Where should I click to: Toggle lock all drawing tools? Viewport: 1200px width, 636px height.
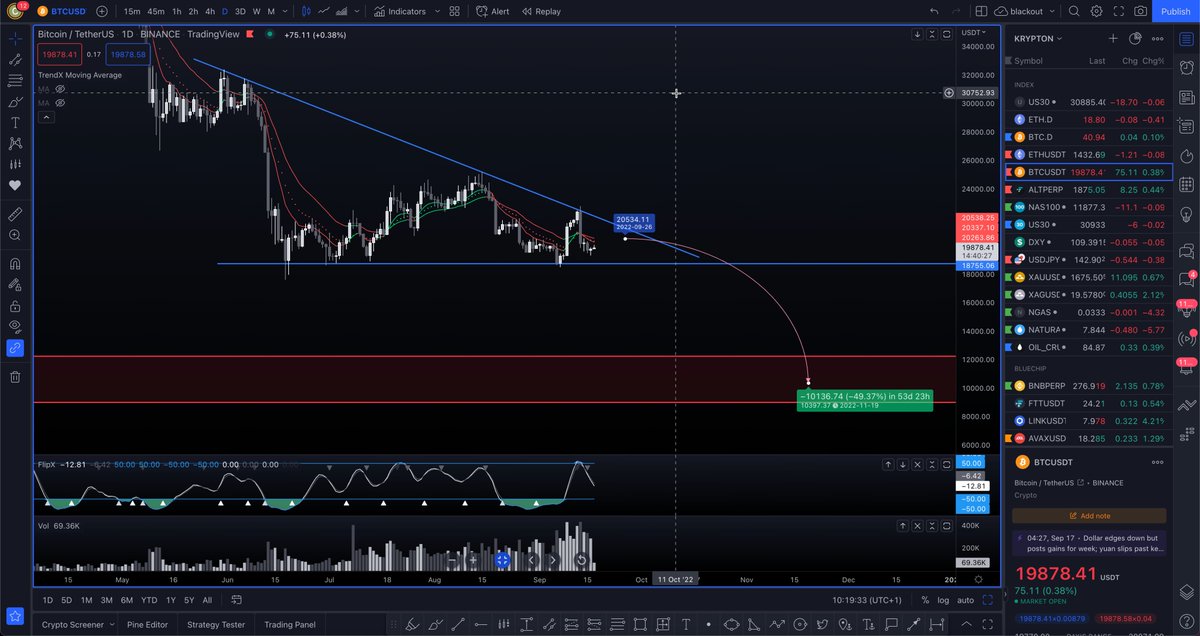pyautogui.click(x=15, y=306)
